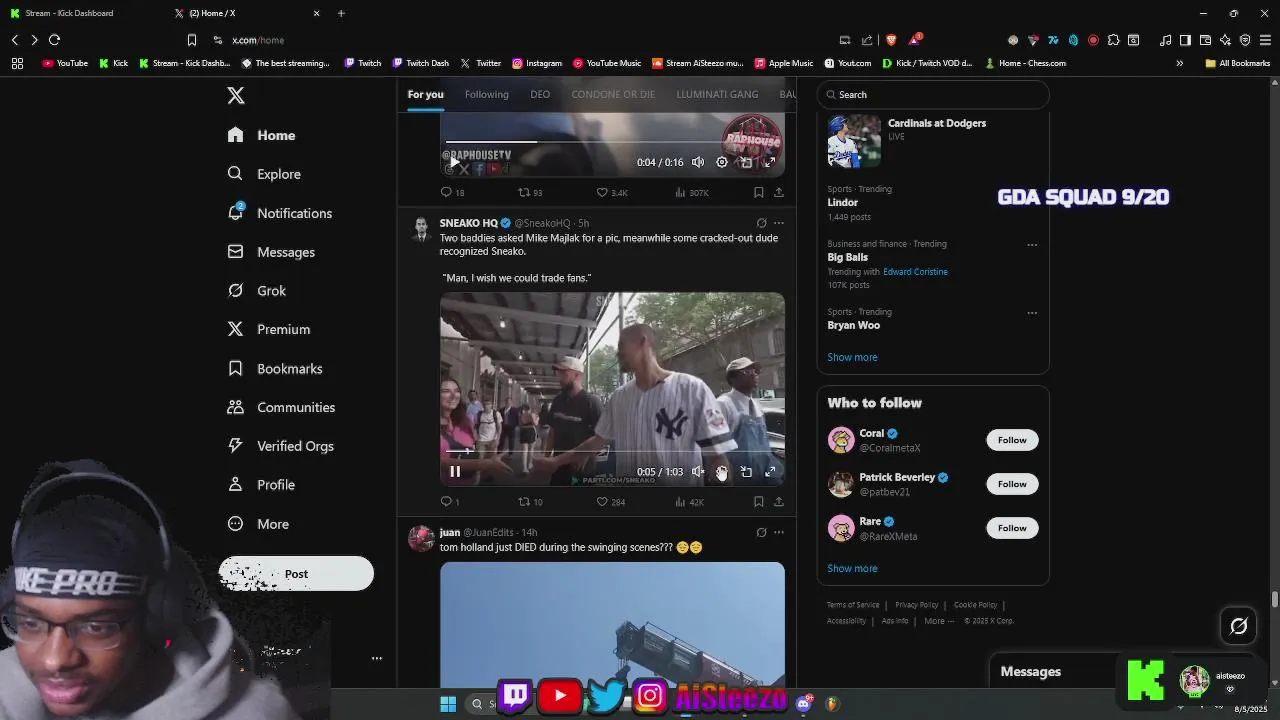The height and width of the screenshot is (720, 1280).
Task: Bookmark the RapHouseTV video post
Action: click(758, 192)
